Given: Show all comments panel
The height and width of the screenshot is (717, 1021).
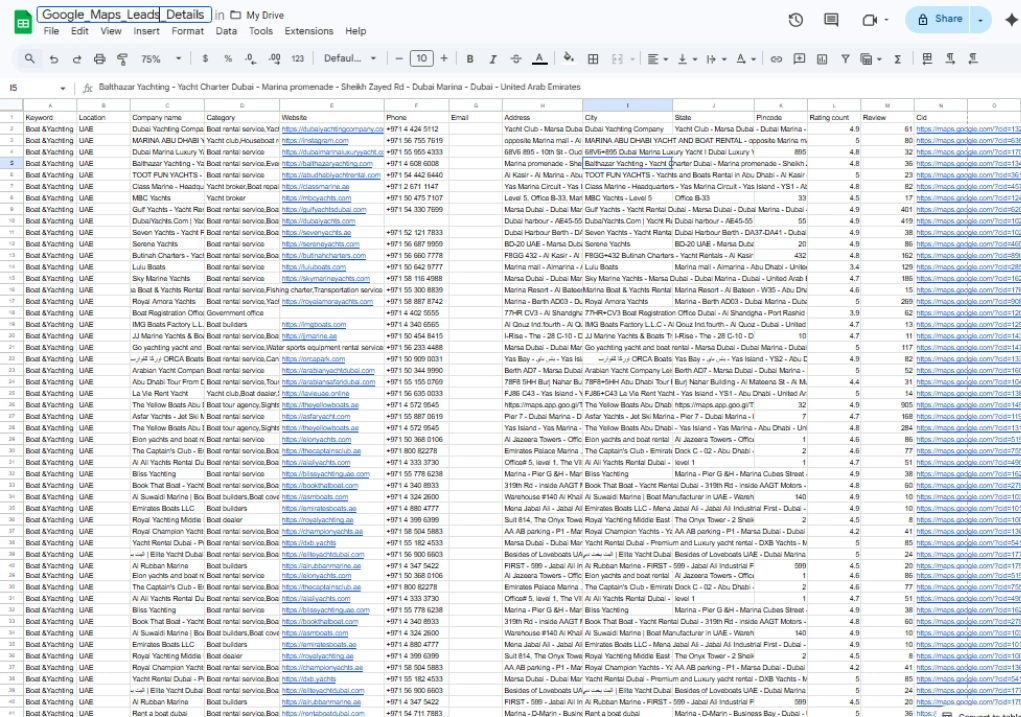Looking at the screenshot, I should coord(832,20).
